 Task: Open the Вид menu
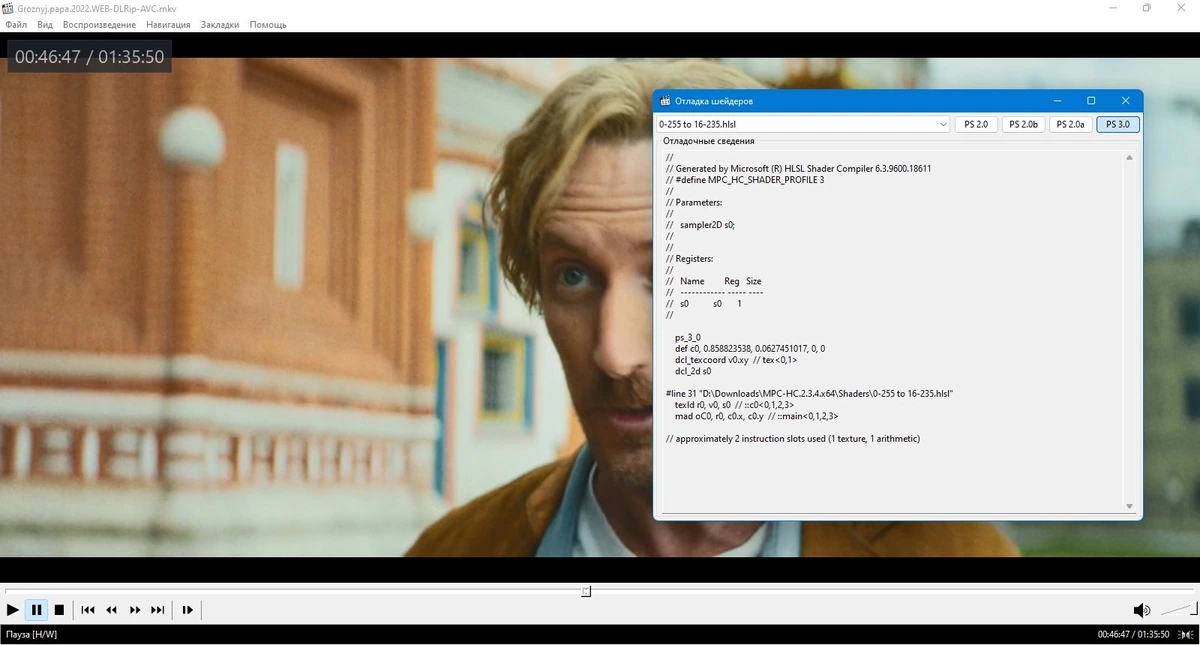tap(45, 24)
